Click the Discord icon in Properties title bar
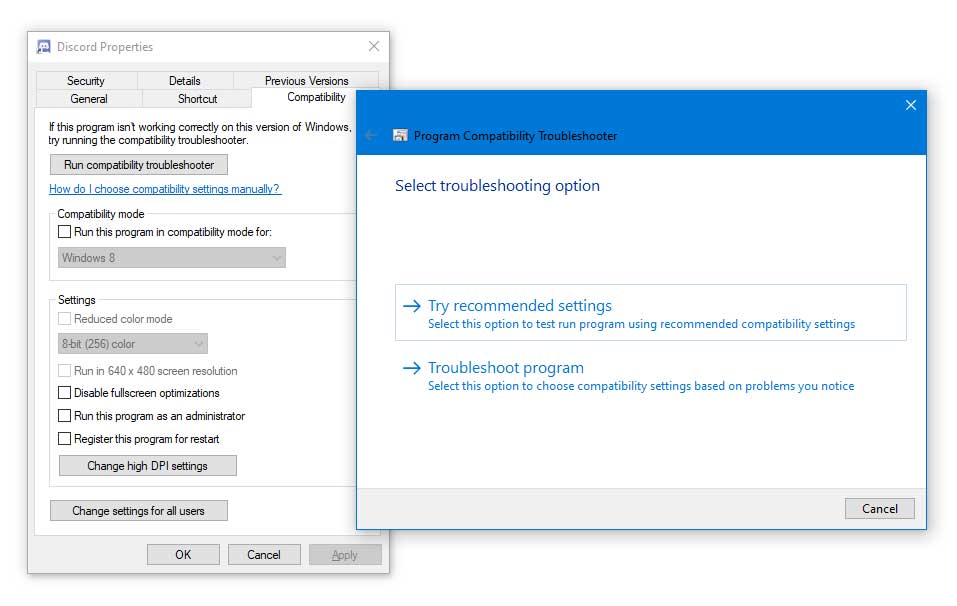This screenshot has width=957, height=606. [x=44, y=47]
